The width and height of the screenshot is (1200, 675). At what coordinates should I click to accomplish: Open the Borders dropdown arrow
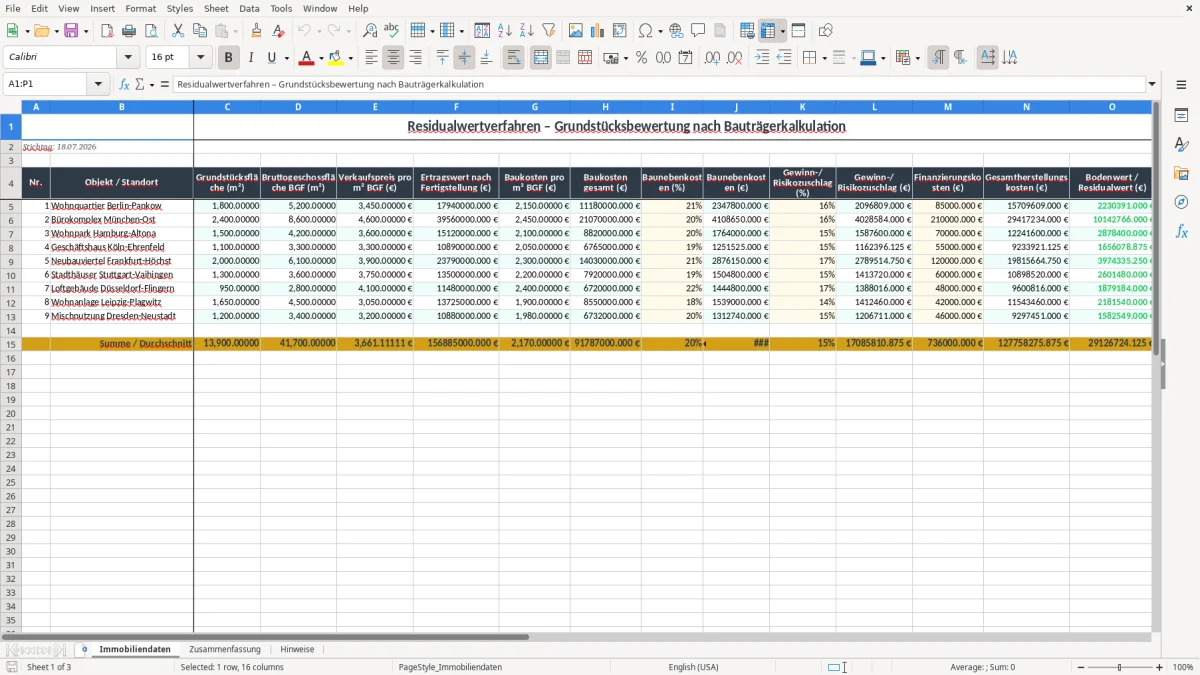click(824, 58)
